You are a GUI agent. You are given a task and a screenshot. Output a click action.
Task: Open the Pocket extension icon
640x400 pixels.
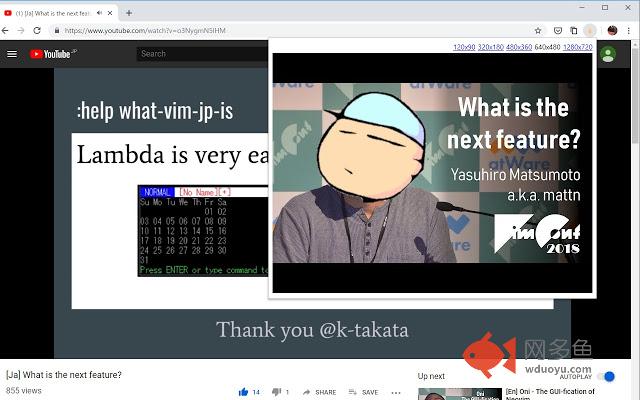[558, 31]
